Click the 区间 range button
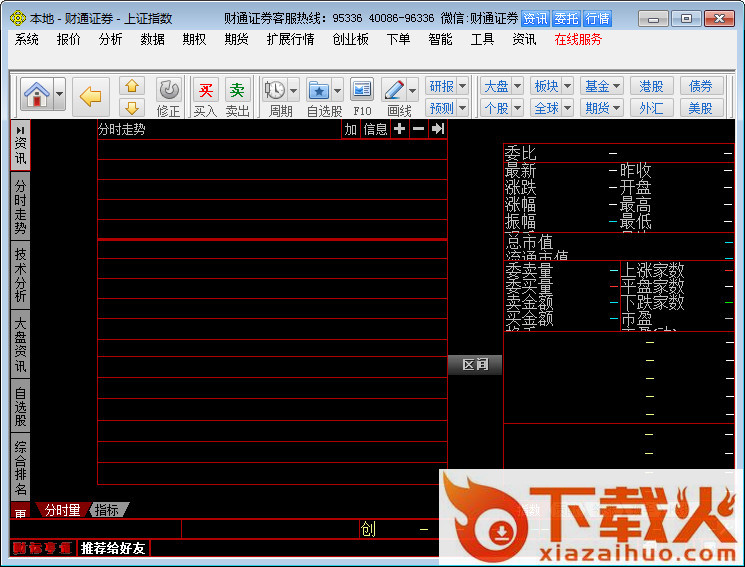The height and width of the screenshot is (567, 745). click(475, 365)
